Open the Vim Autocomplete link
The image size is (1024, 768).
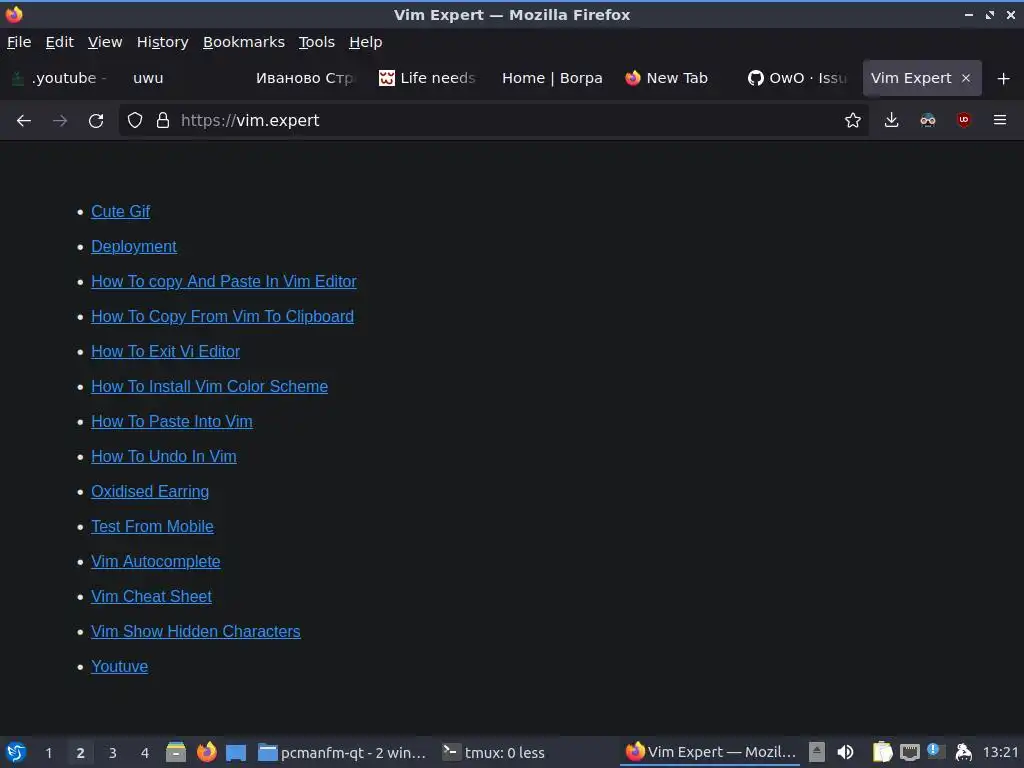pos(155,562)
